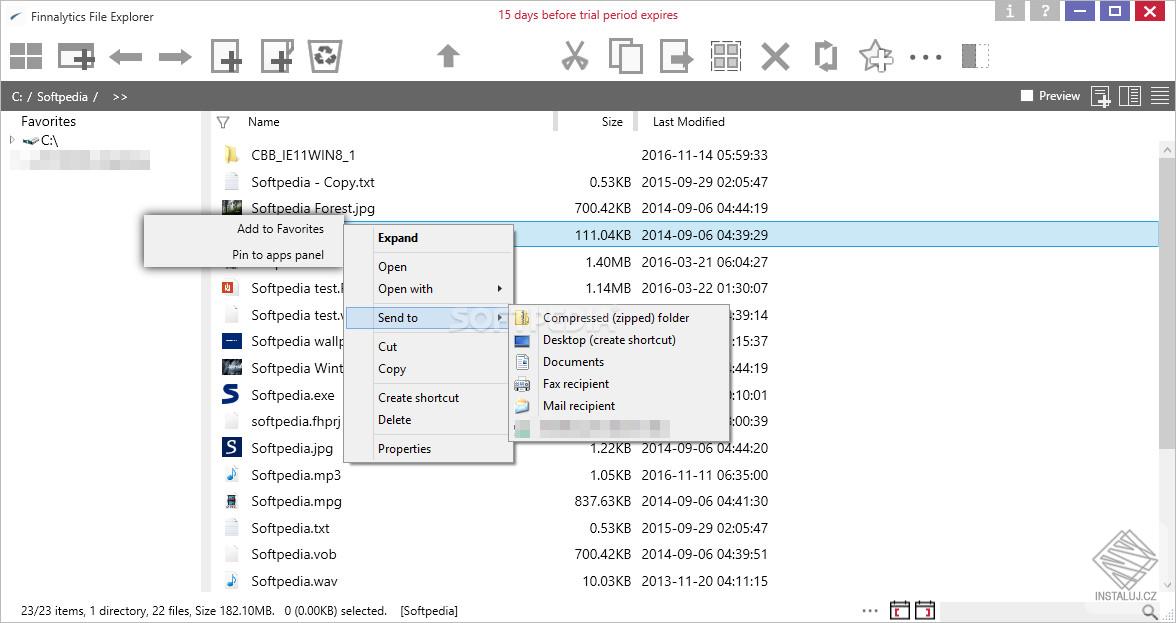Select the Delete (X) toolbar icon
The image size is (1176, 623).
click(775, 56)
